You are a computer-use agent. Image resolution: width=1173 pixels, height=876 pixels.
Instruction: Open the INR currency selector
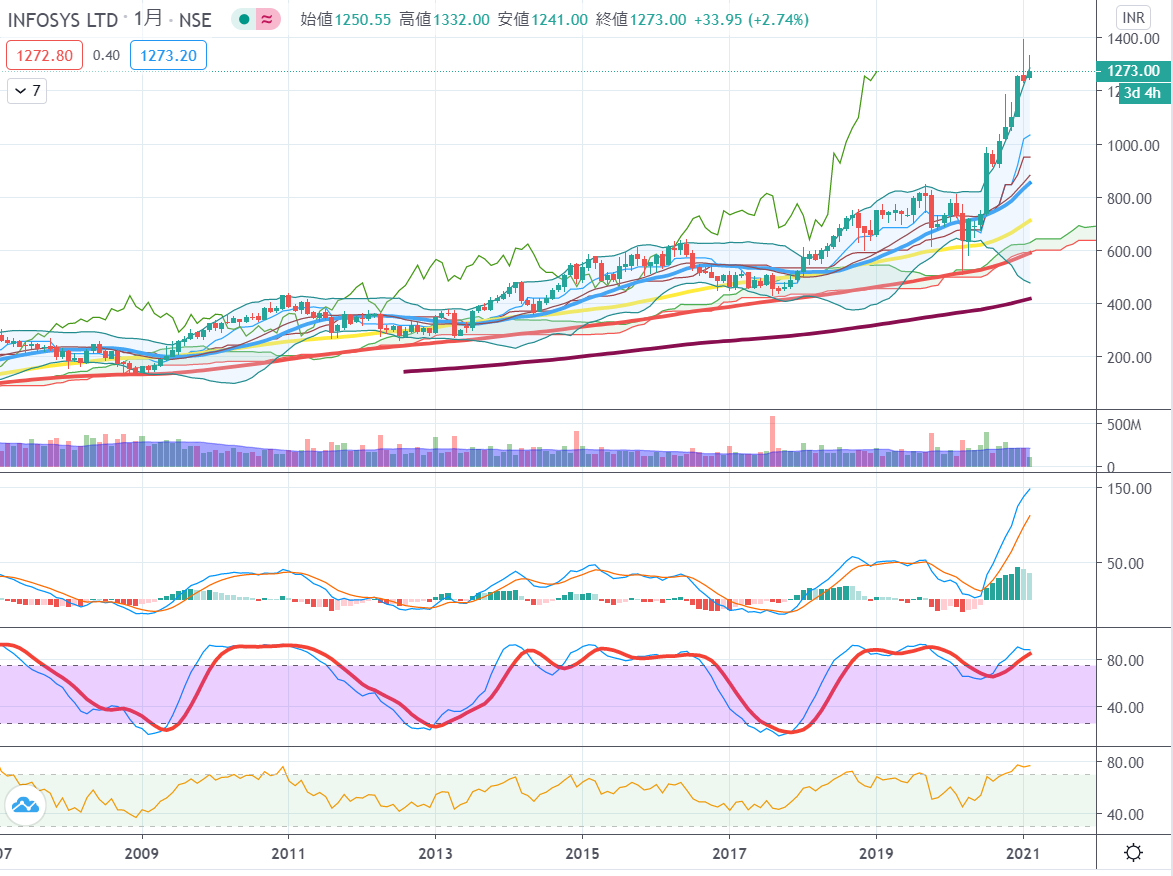1133,17
